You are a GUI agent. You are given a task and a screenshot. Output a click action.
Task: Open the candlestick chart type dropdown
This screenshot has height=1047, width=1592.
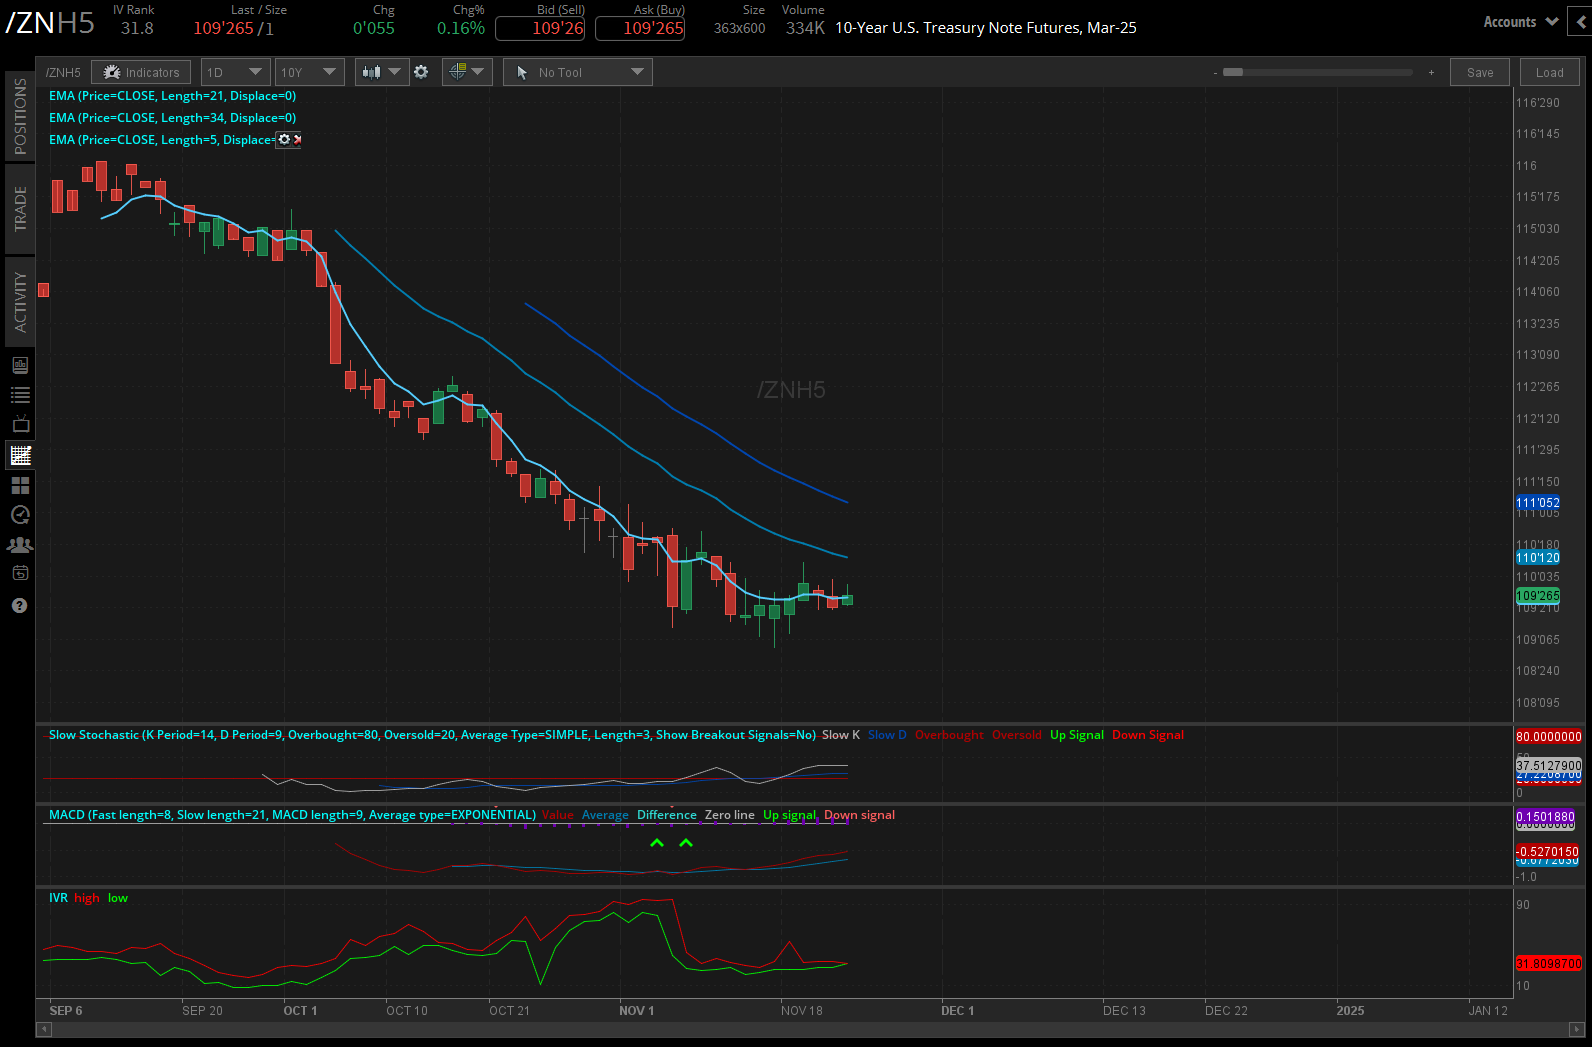tap(382, 72)
